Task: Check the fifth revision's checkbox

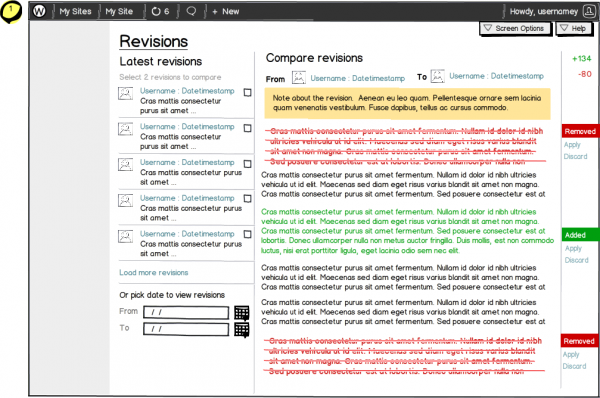Action: [248, 234]
